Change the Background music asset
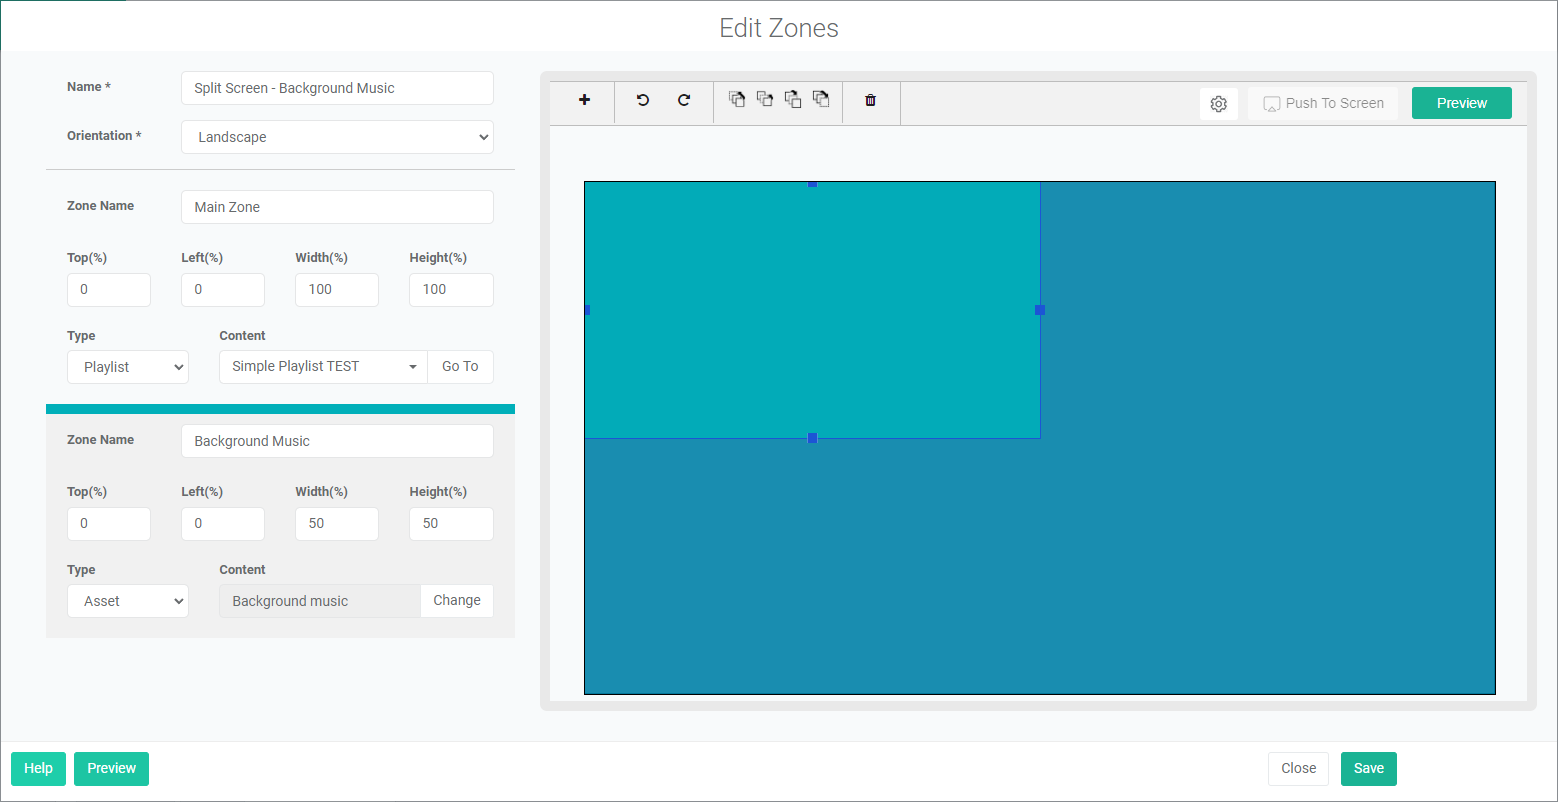 (x=457, y=600)
